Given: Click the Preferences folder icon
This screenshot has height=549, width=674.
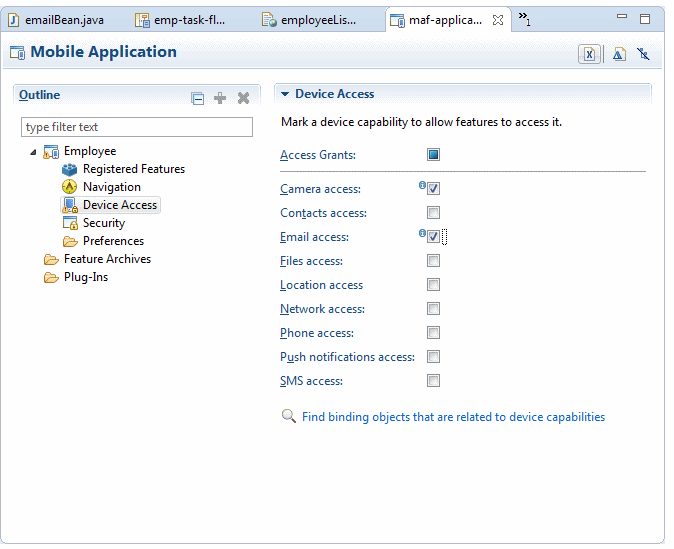Looking at the screenshot, I should pyautogui.click(x=70, y=241).
